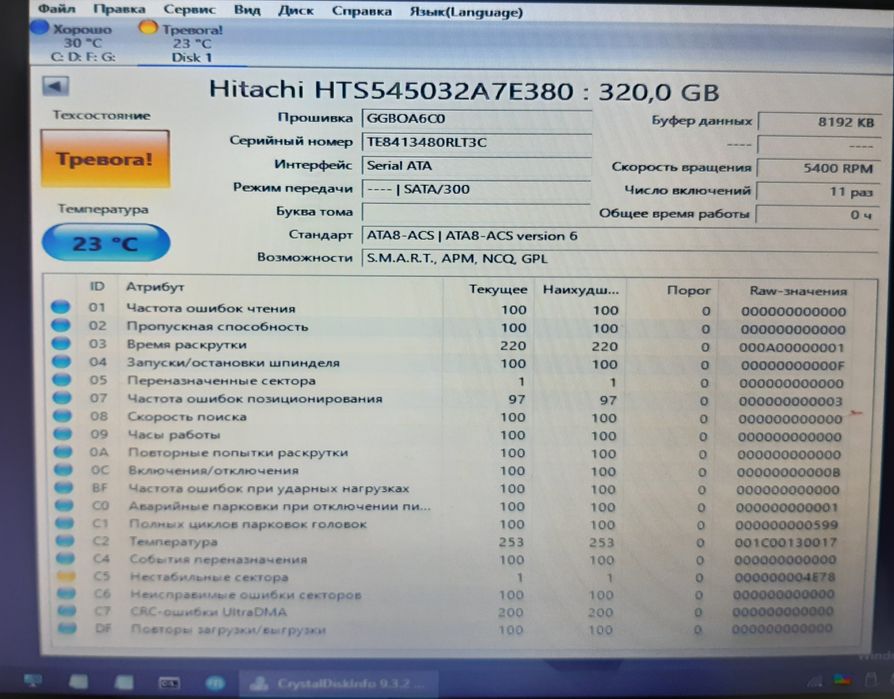Image resolution: width=894 pixels, height=699 pixels.
Task: Click status icon for attribute 07 seek errors
Action: [x=62, y=397]
